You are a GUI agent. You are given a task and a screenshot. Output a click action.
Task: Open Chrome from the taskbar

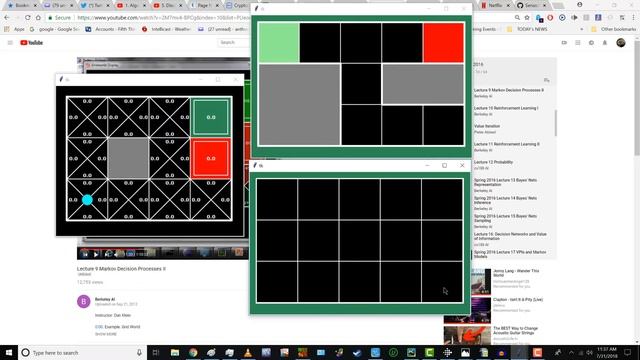pos(193,352)
